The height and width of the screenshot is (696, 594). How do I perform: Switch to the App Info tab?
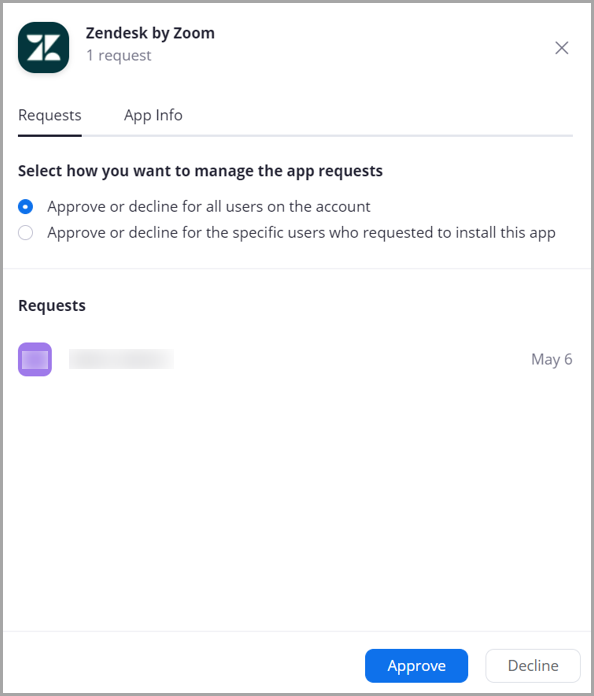point(153,115)
